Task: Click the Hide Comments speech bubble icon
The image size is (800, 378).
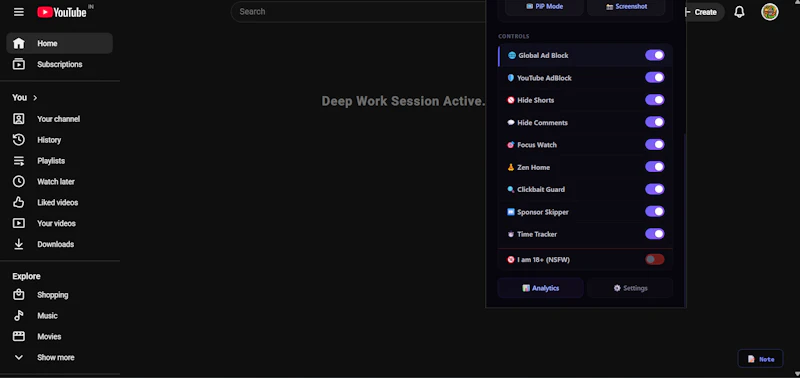Action: pos(511,122)
